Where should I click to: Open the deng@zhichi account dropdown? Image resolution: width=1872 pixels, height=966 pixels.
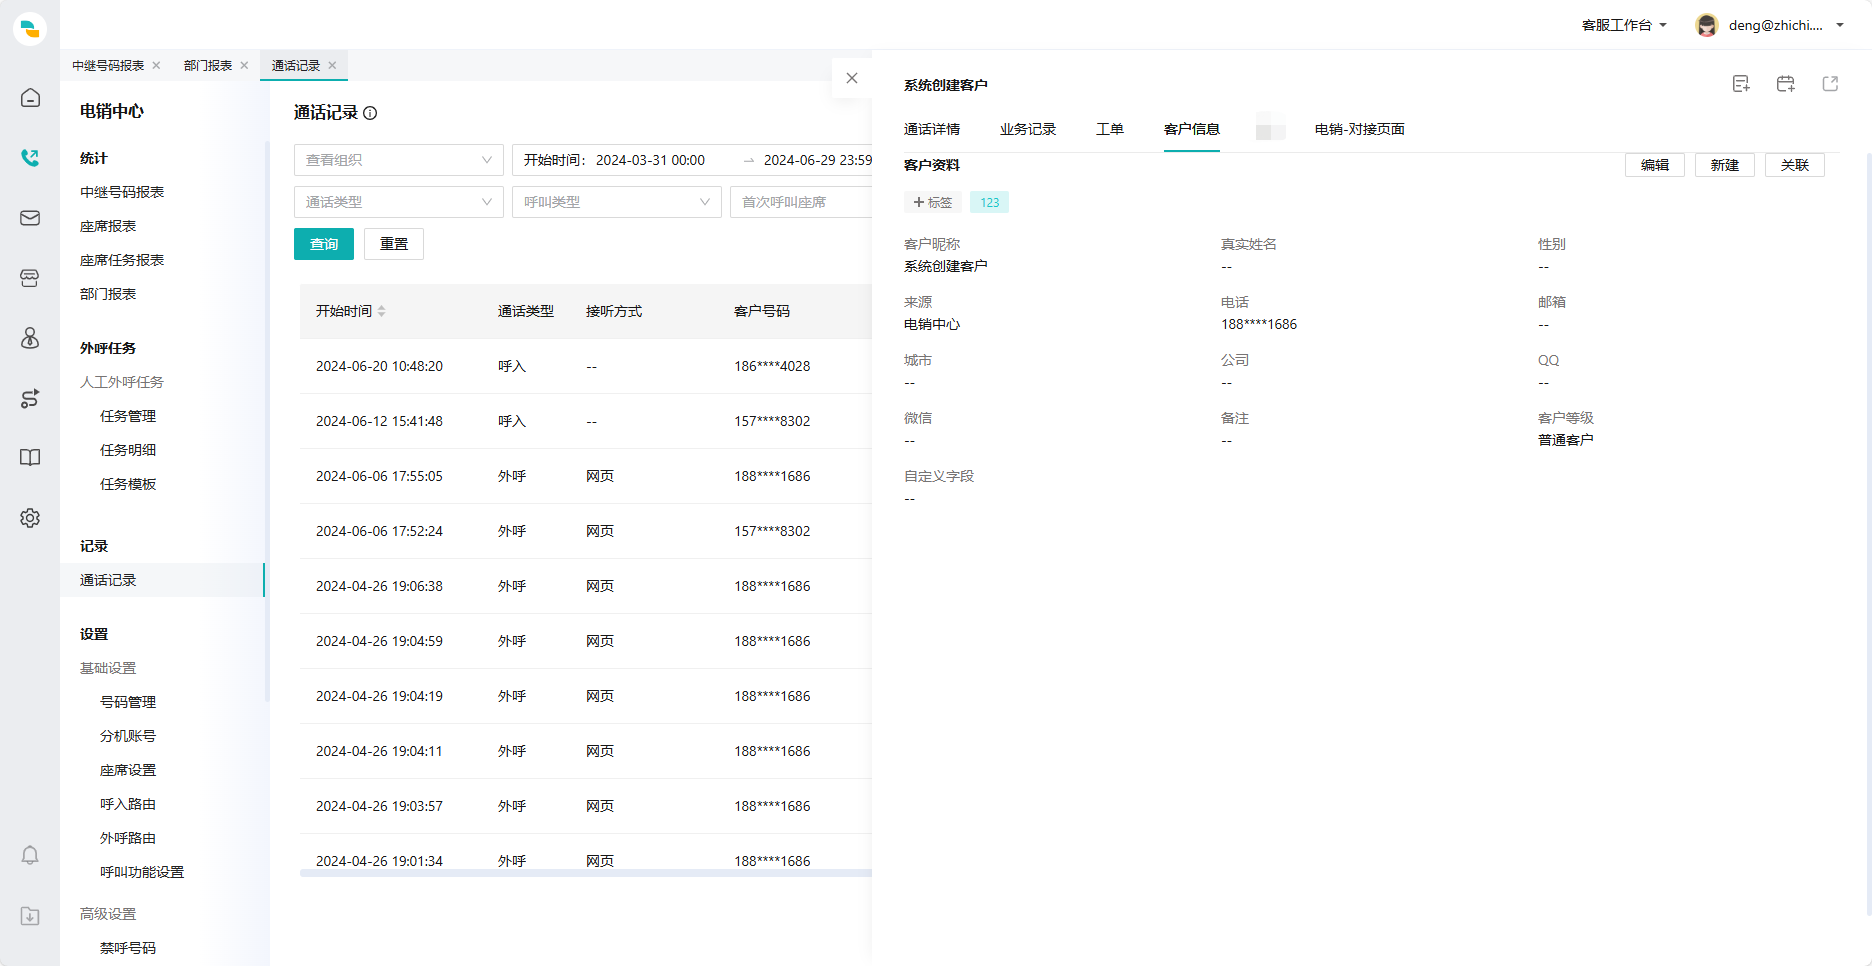point(1786,25)
